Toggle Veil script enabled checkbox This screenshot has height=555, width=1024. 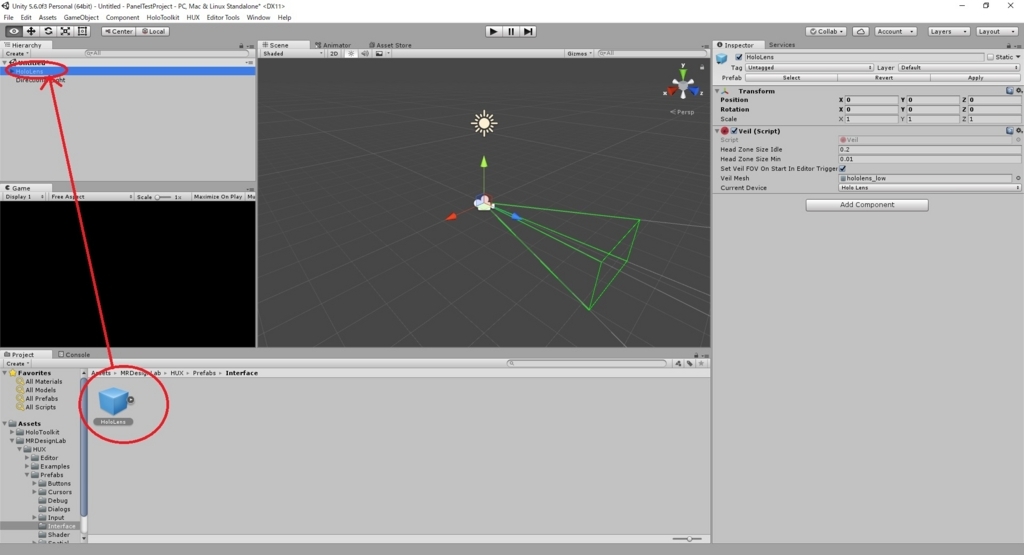734,131
